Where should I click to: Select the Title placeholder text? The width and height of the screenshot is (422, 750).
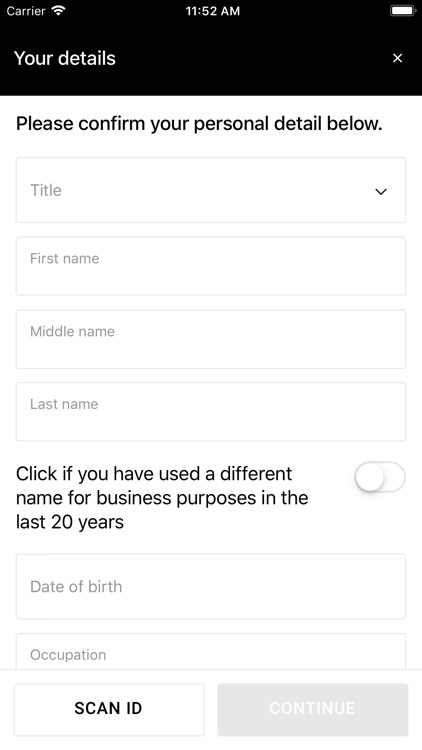click(46, 190)
